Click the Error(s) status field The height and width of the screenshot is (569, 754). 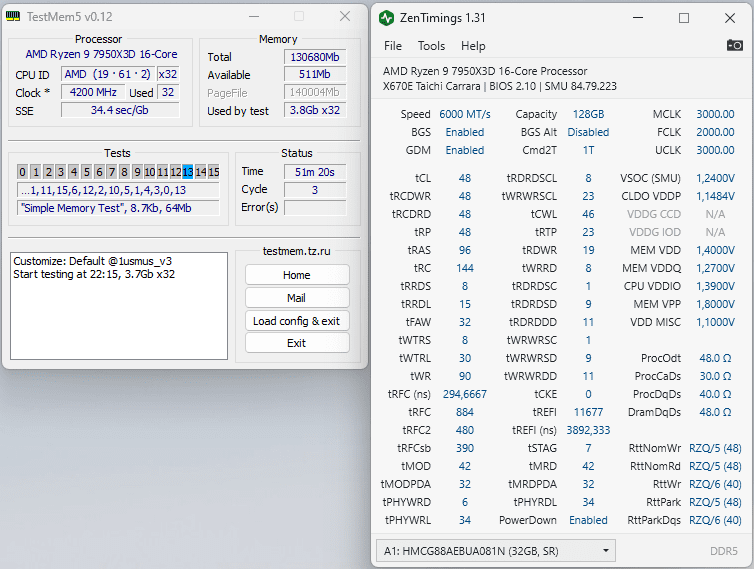tap(315, 207)
